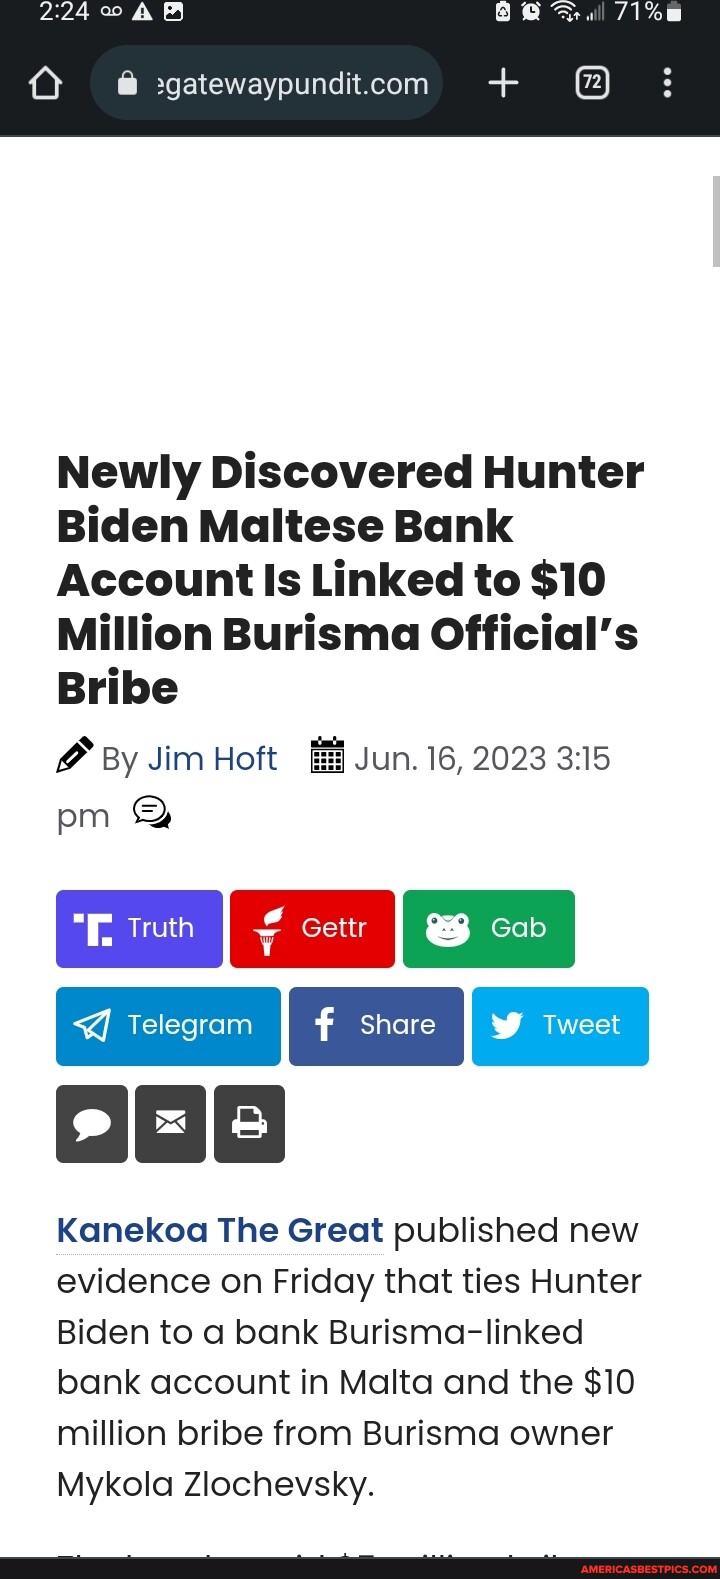Post the article to Gab
The width and height of the screenshot is (720, 1579).
pos(489,928)
